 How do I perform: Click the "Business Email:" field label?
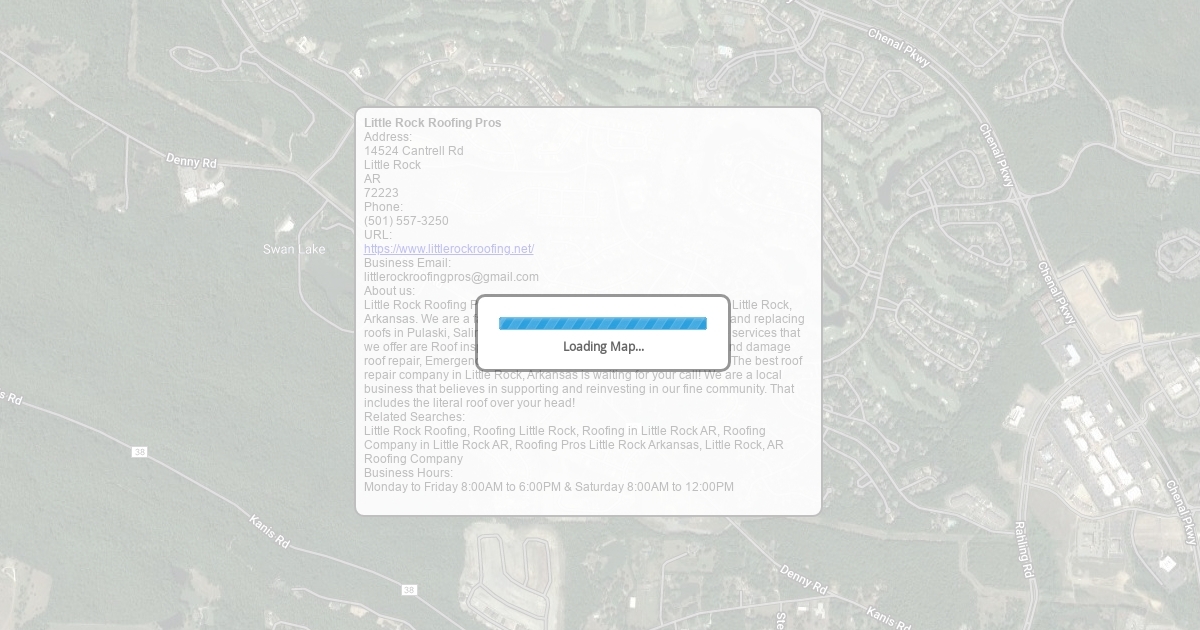(x=407, y=263)
